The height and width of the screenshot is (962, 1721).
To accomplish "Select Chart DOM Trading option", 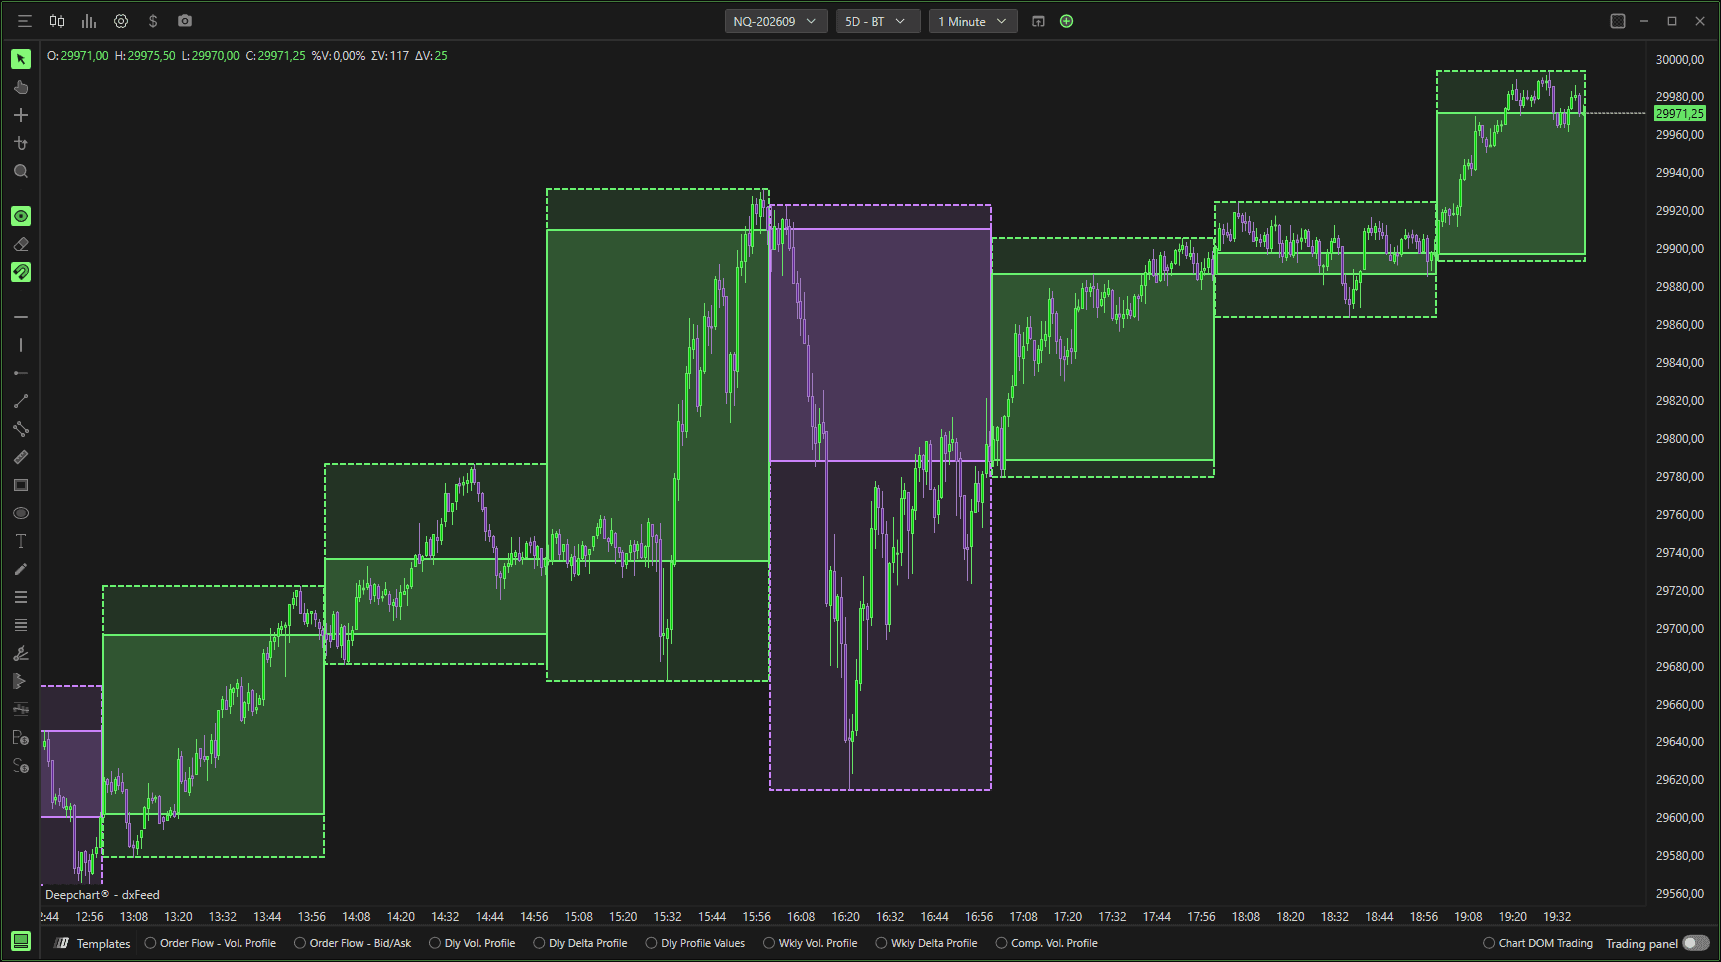I will tap(1538, 943).
